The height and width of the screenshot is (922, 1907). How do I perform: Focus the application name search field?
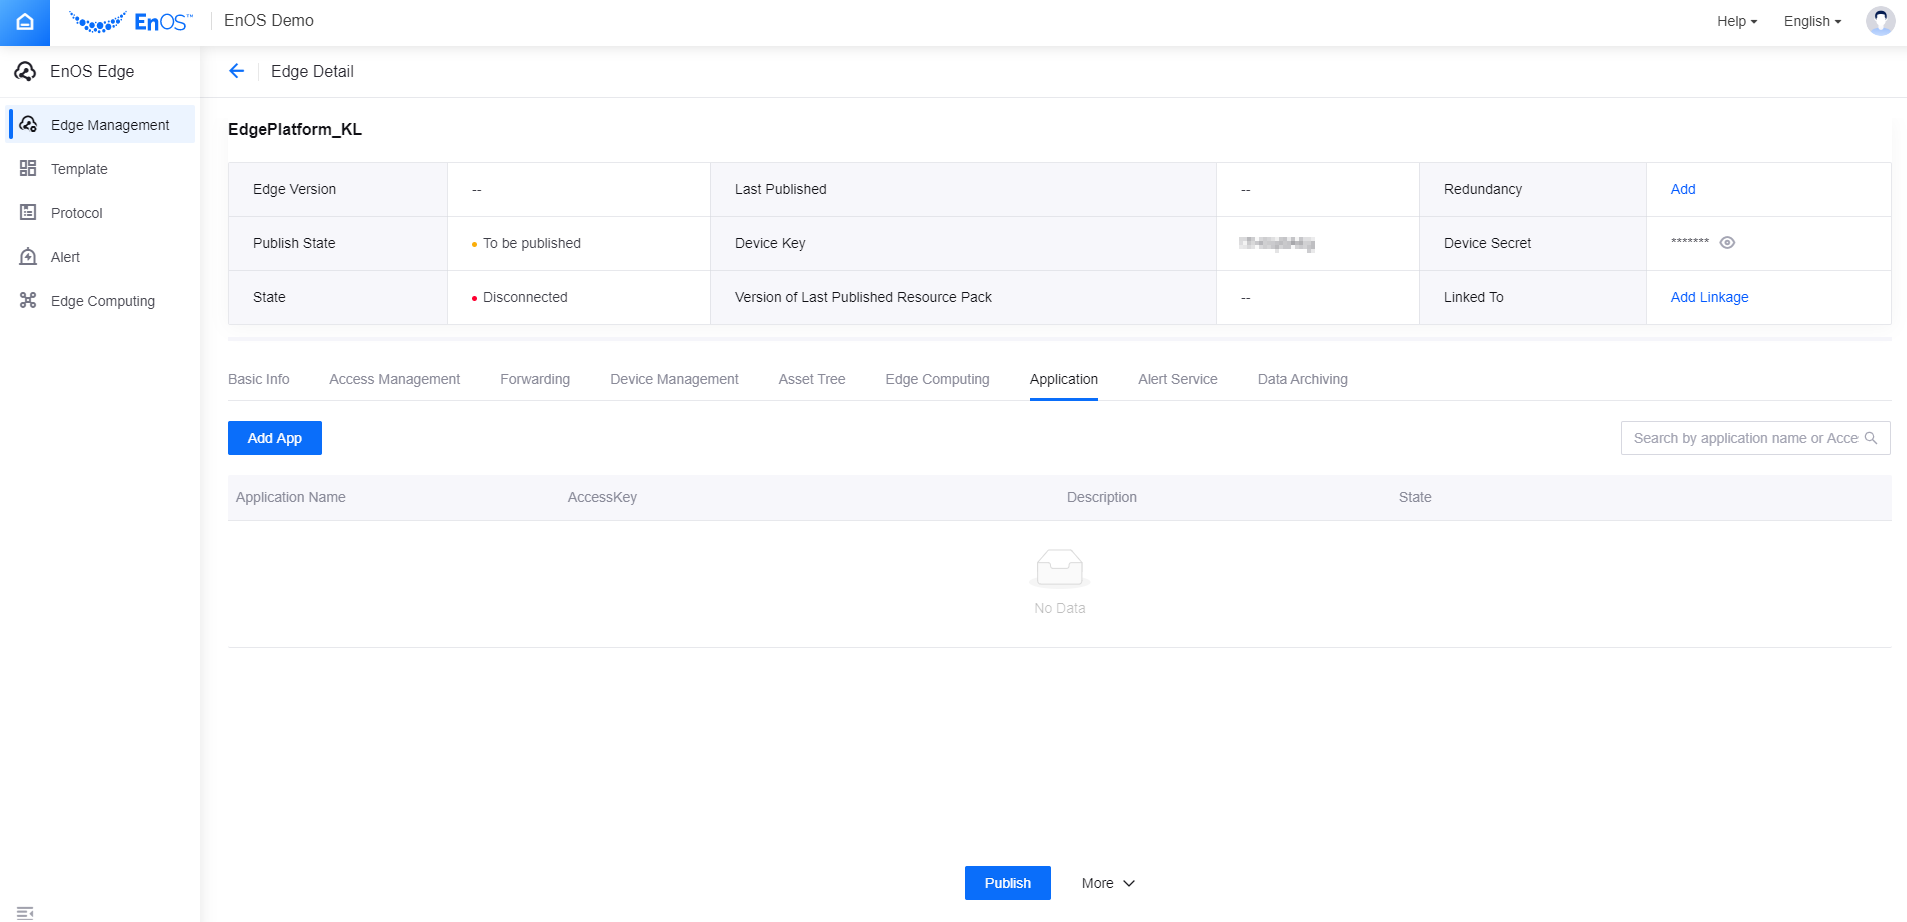tap(1744, 438)
